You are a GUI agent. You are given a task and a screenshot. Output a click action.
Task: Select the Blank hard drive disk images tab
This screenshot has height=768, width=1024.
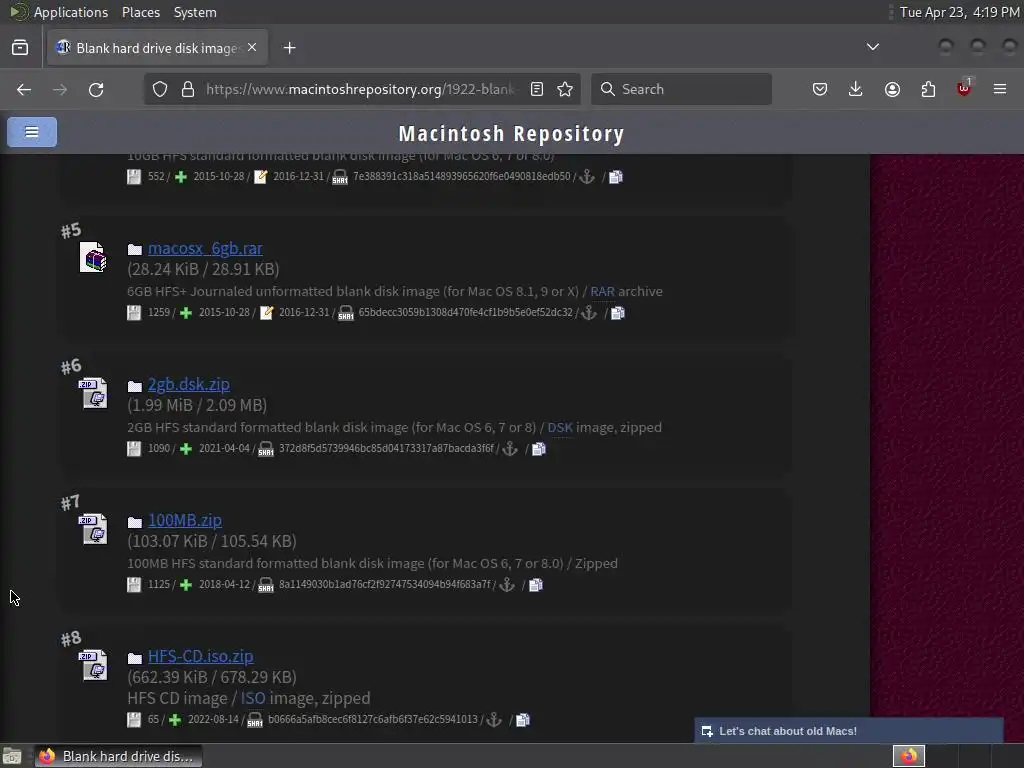pos(157,48)
